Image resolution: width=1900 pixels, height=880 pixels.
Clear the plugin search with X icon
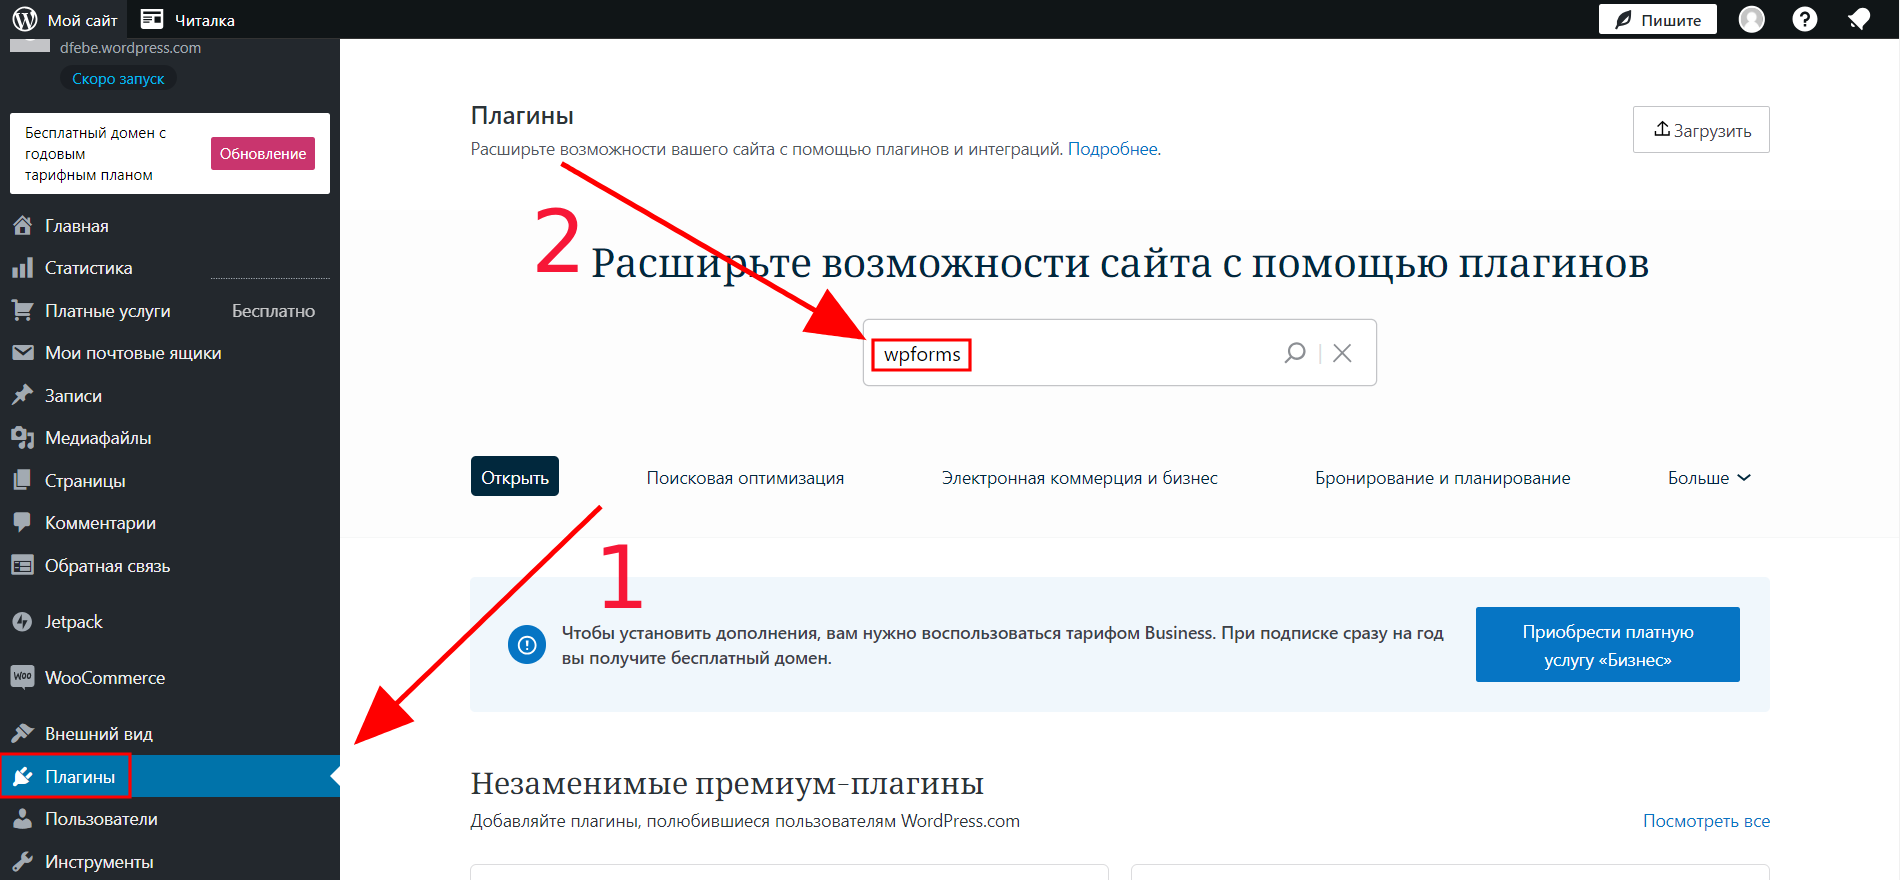click(x=1342, y=353)
